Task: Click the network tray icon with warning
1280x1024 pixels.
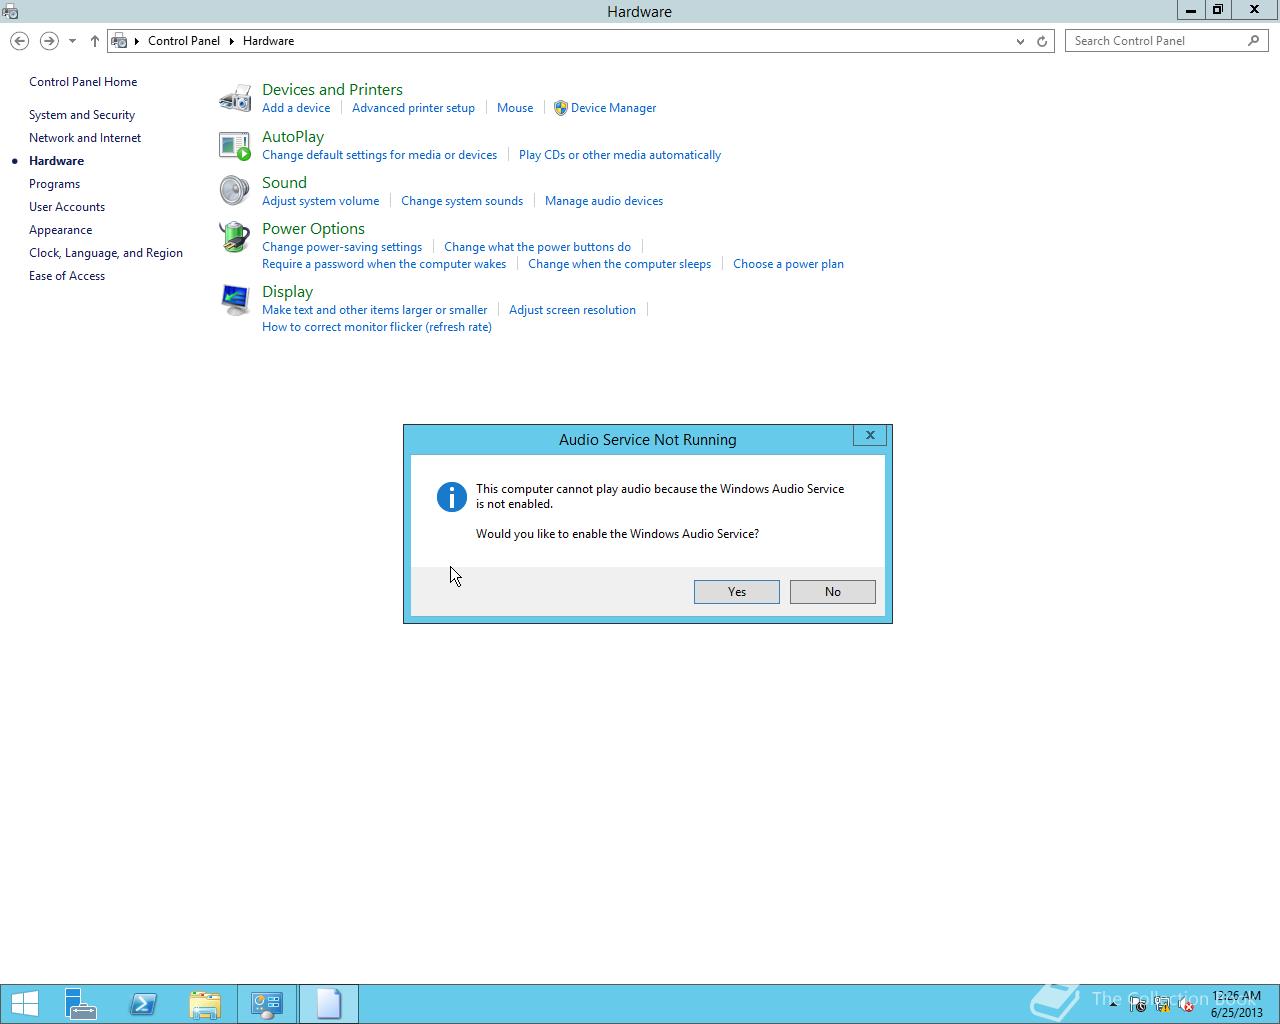Action: pos(1162,1006)
